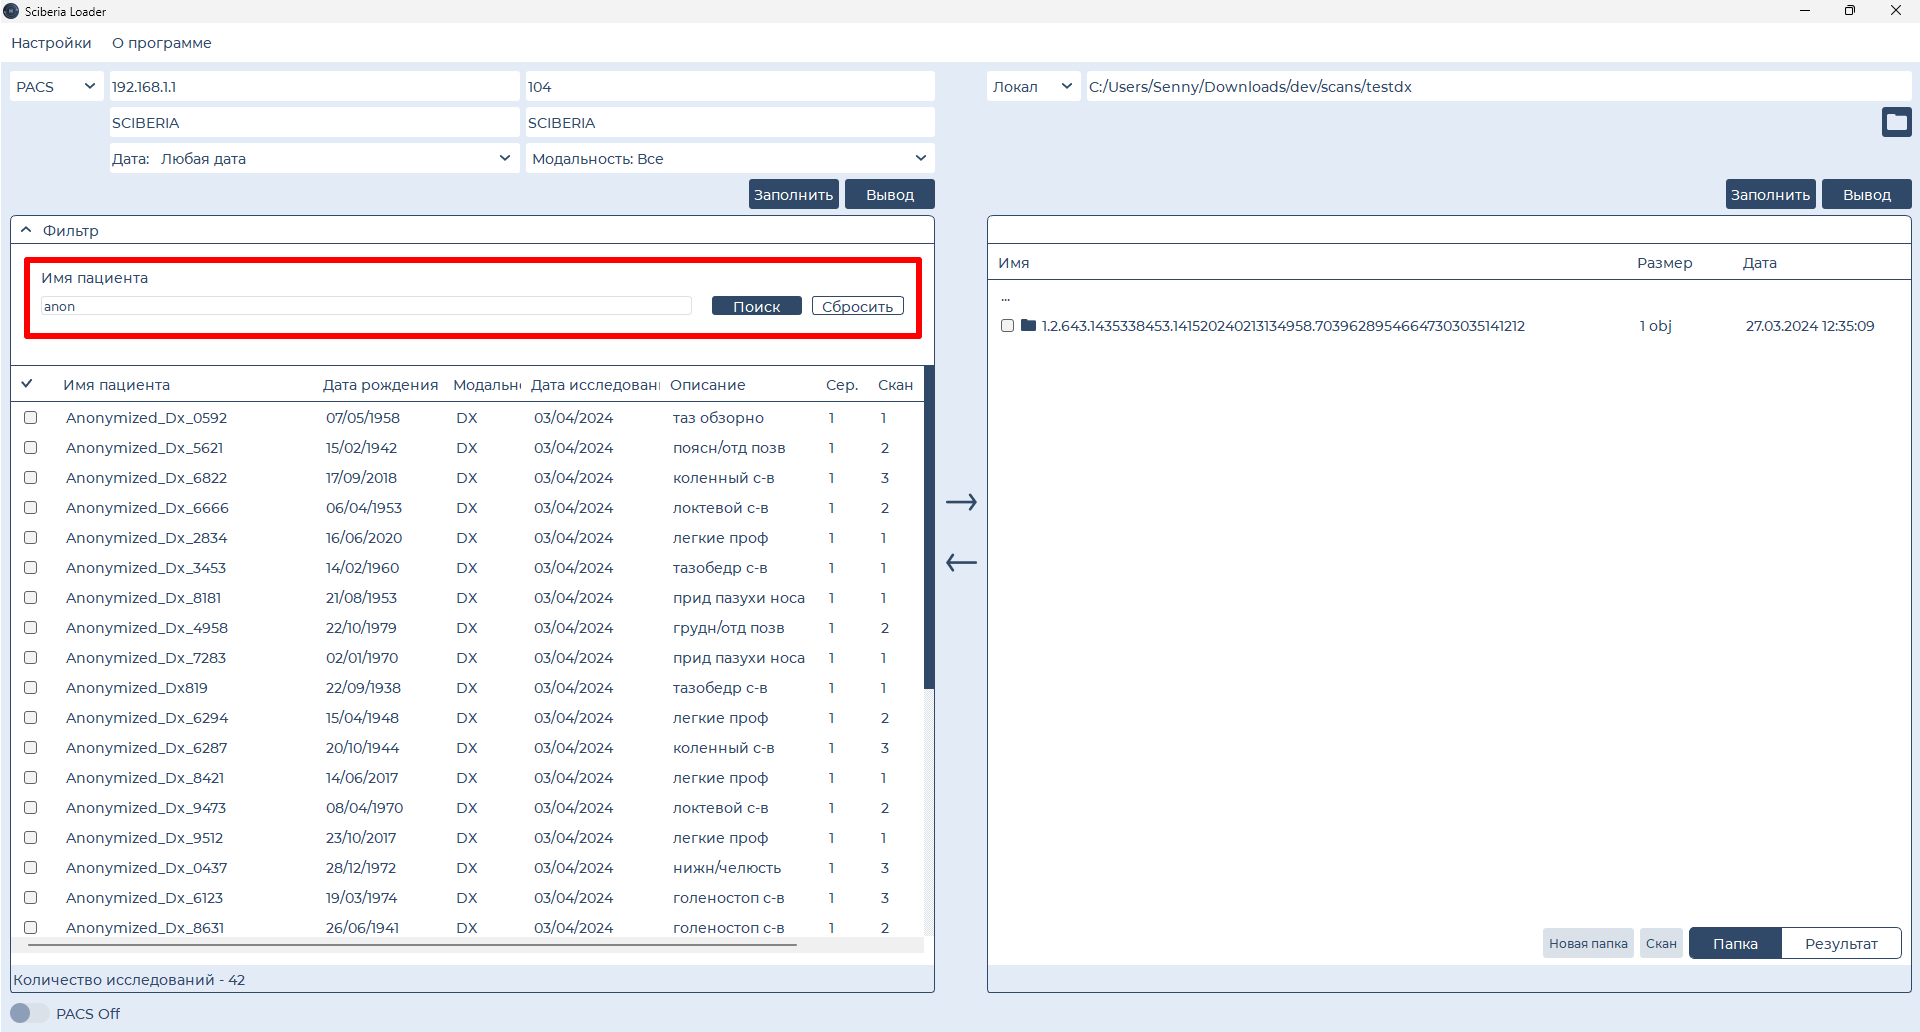
Task: Click the Новая папка button
Action: (x=1588, y=944)
